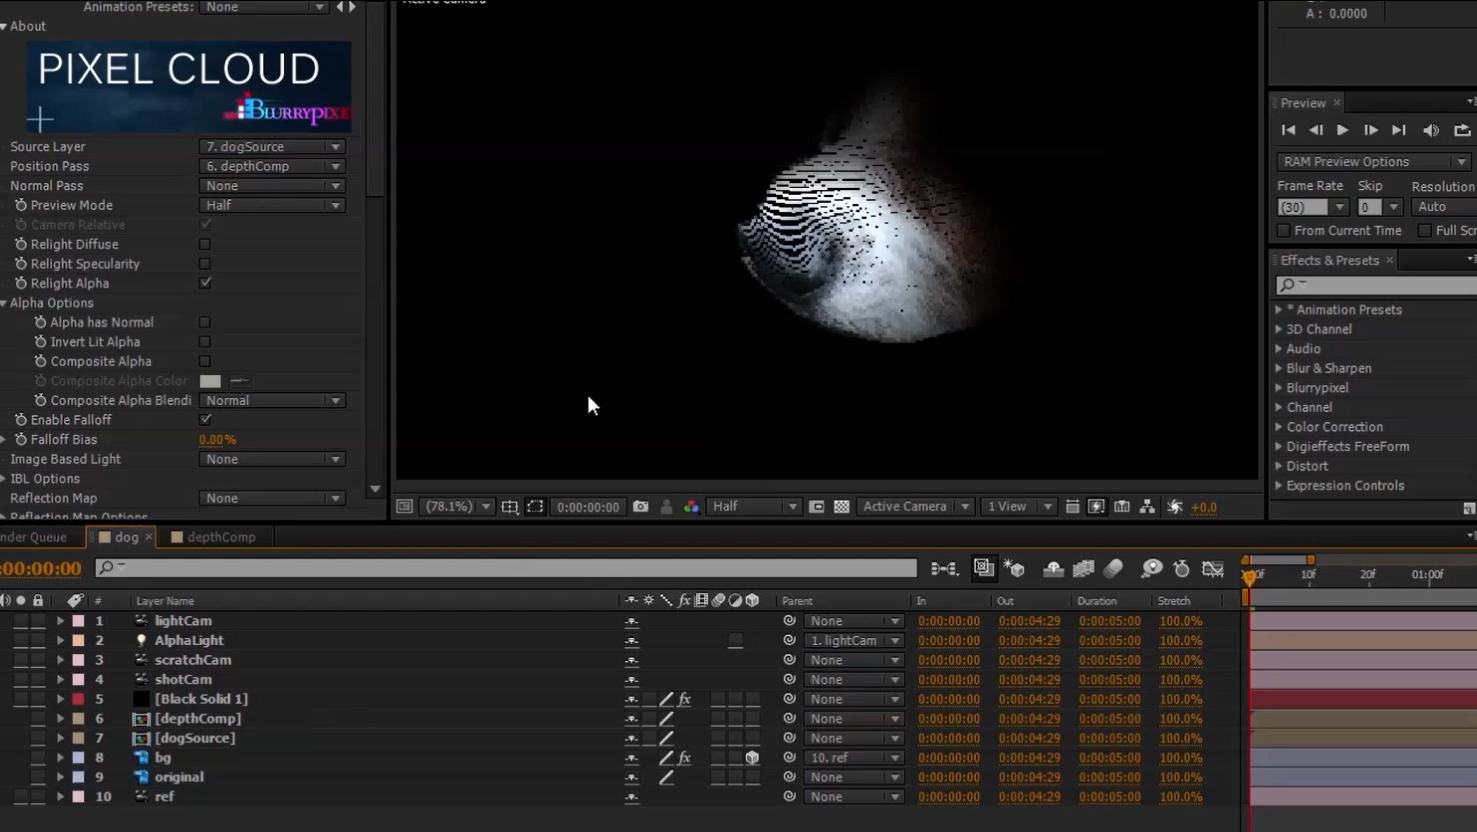The width and height of the screenshot is (1477, 832).
Task: Toggle the Region of Interest icon
Action: tap(535, 507)
